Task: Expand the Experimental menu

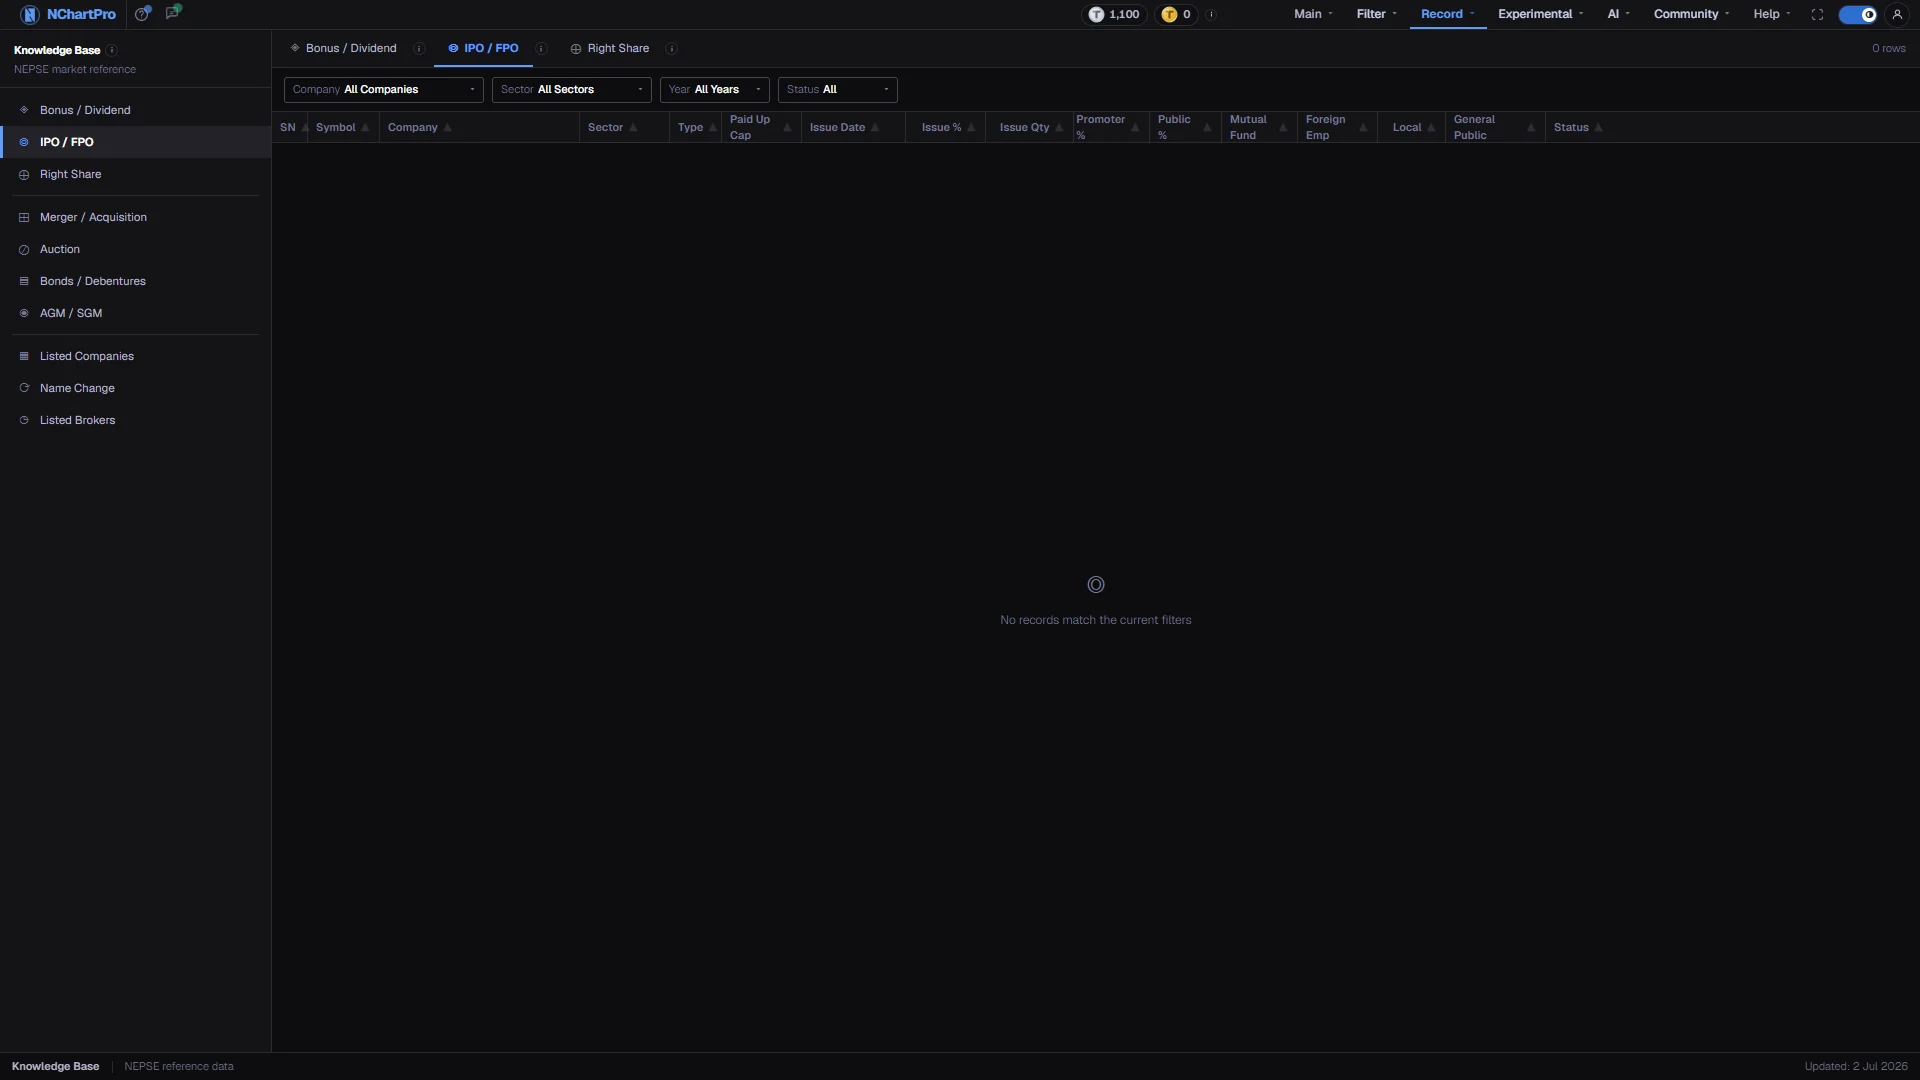Action: 1540,14
